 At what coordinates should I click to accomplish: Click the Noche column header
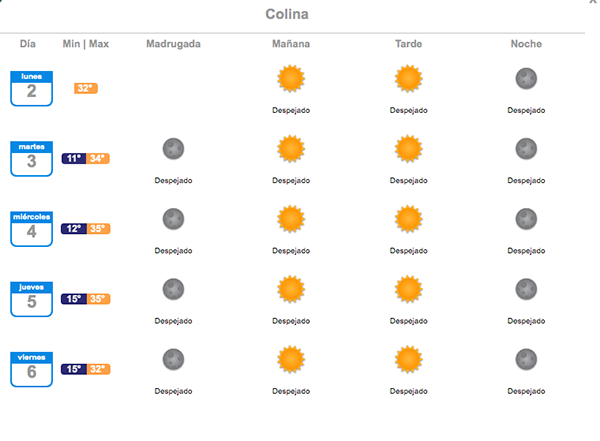point(526,44)
